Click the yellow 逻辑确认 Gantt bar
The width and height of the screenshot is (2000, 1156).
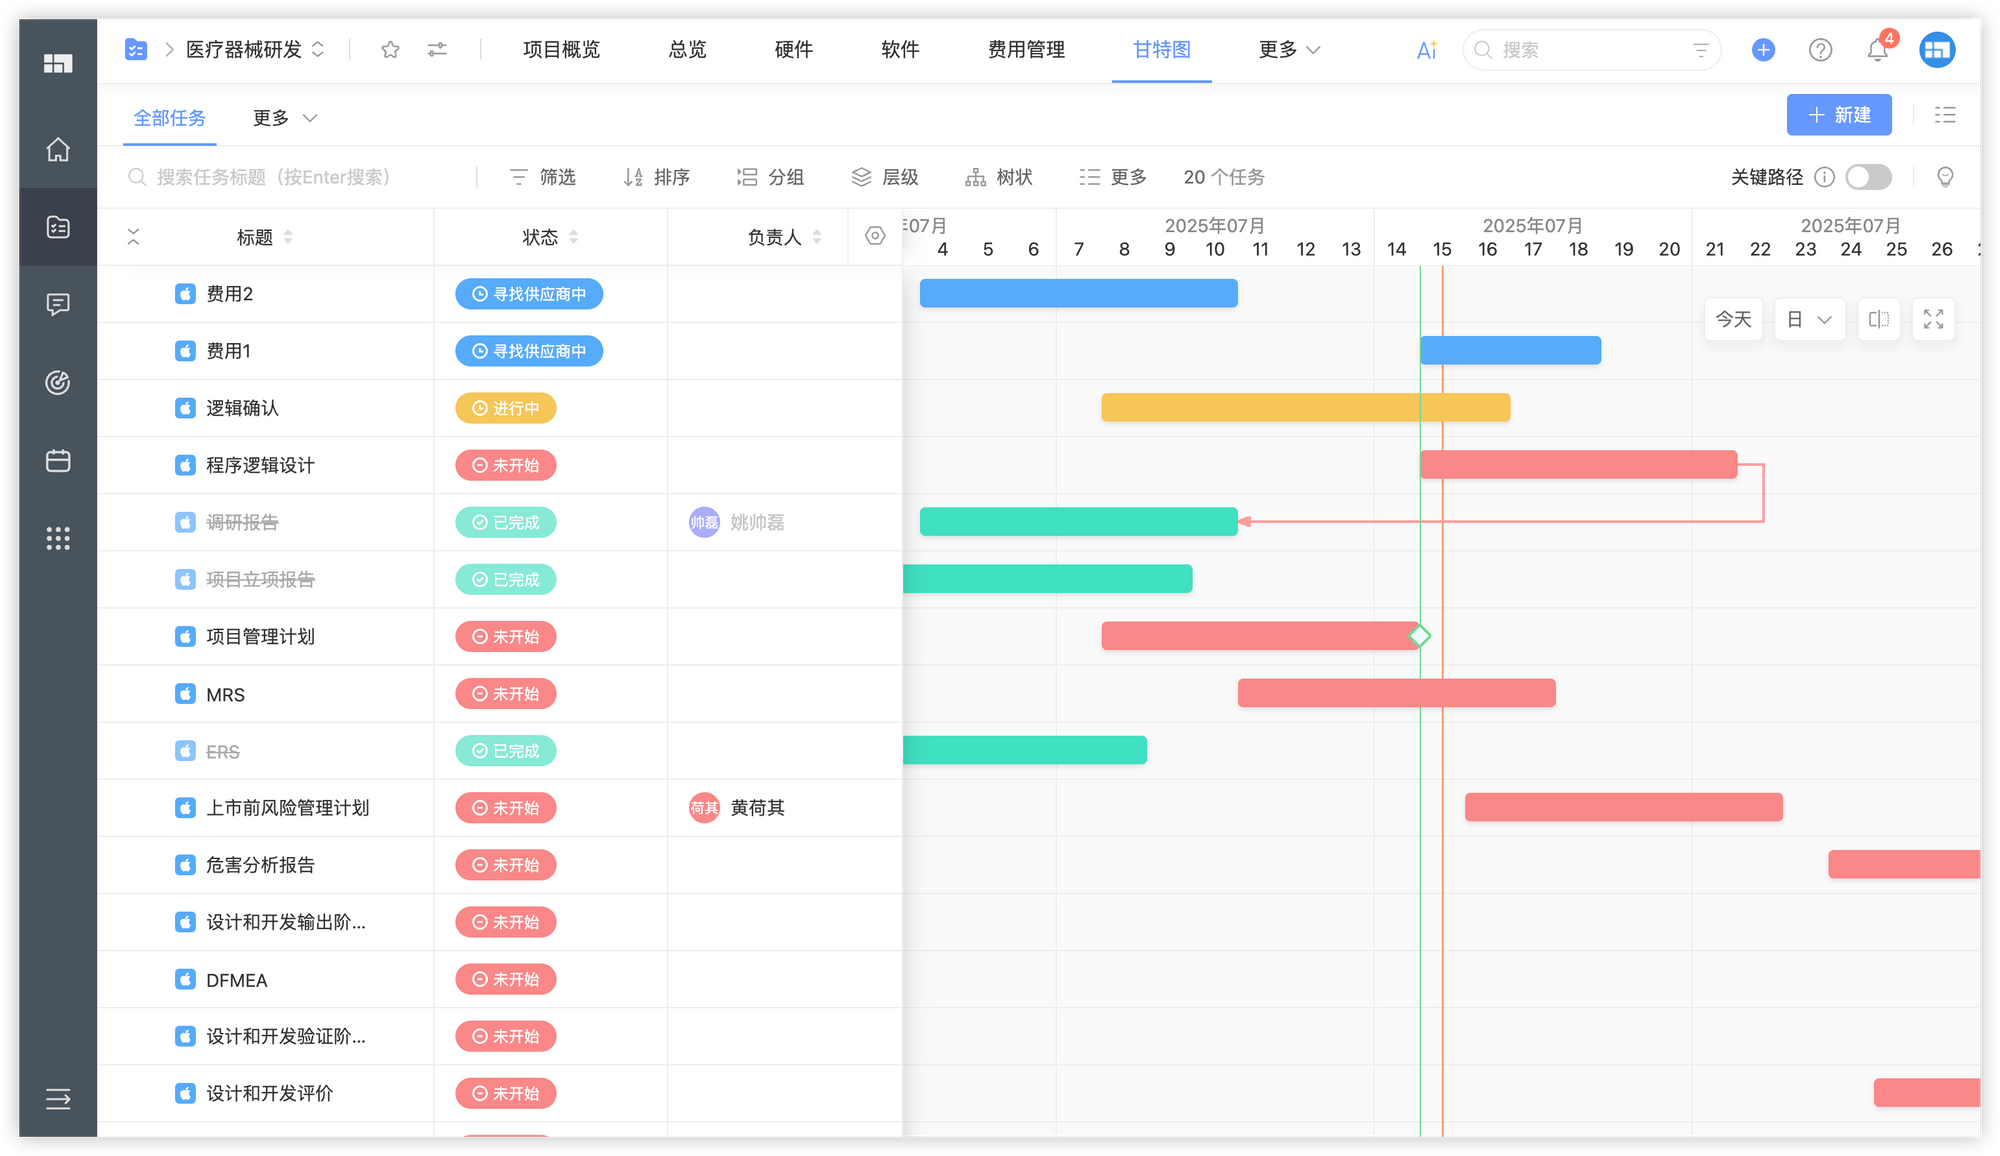coord(1305,408)
